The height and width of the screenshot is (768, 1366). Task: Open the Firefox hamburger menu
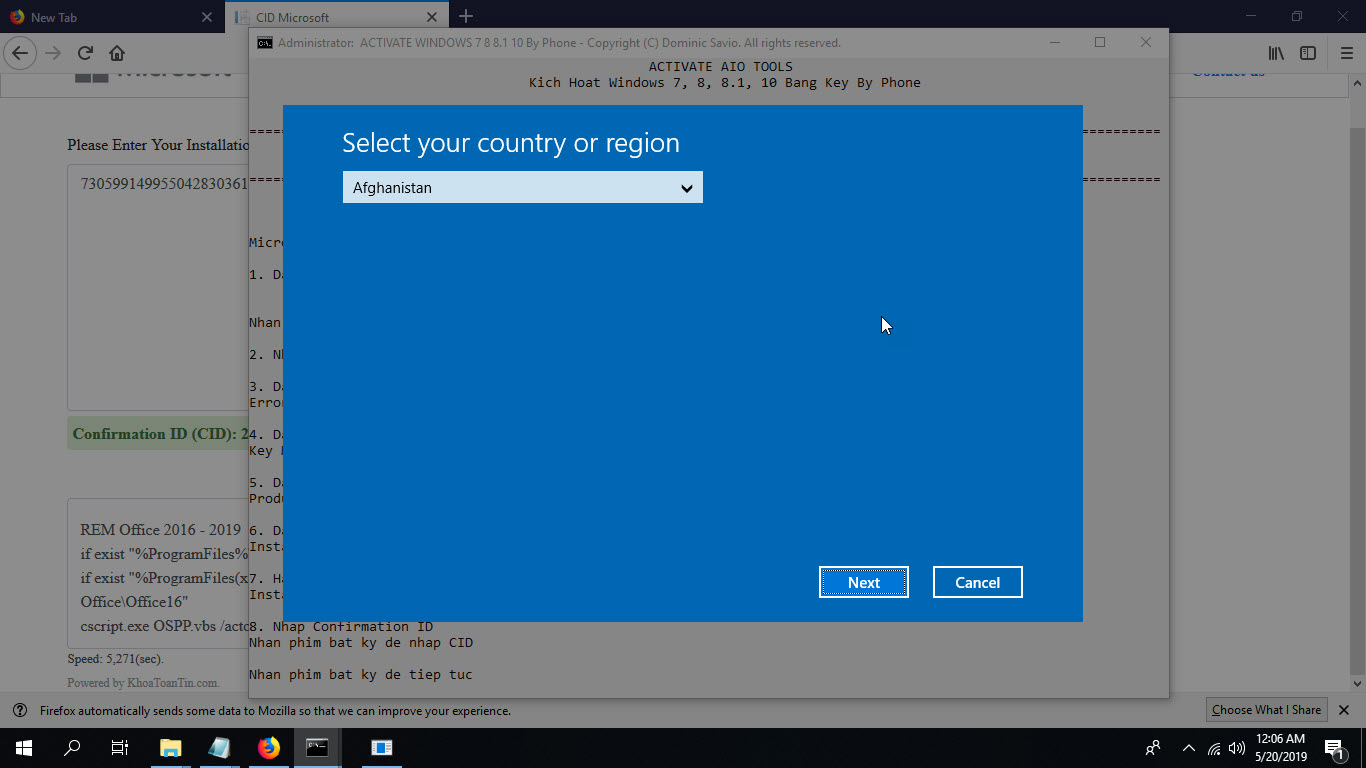pyautogui.click(x=1345, y=53)
